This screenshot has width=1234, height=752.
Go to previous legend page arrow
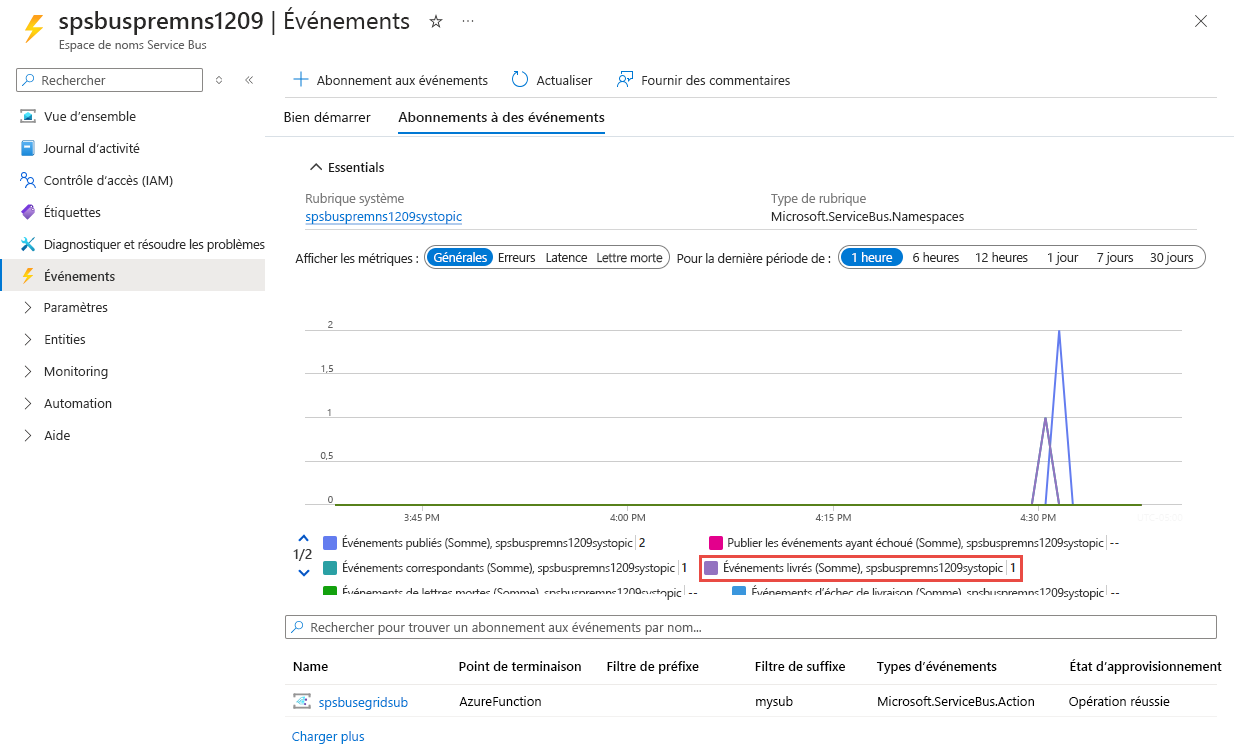[x=304, y=537]
